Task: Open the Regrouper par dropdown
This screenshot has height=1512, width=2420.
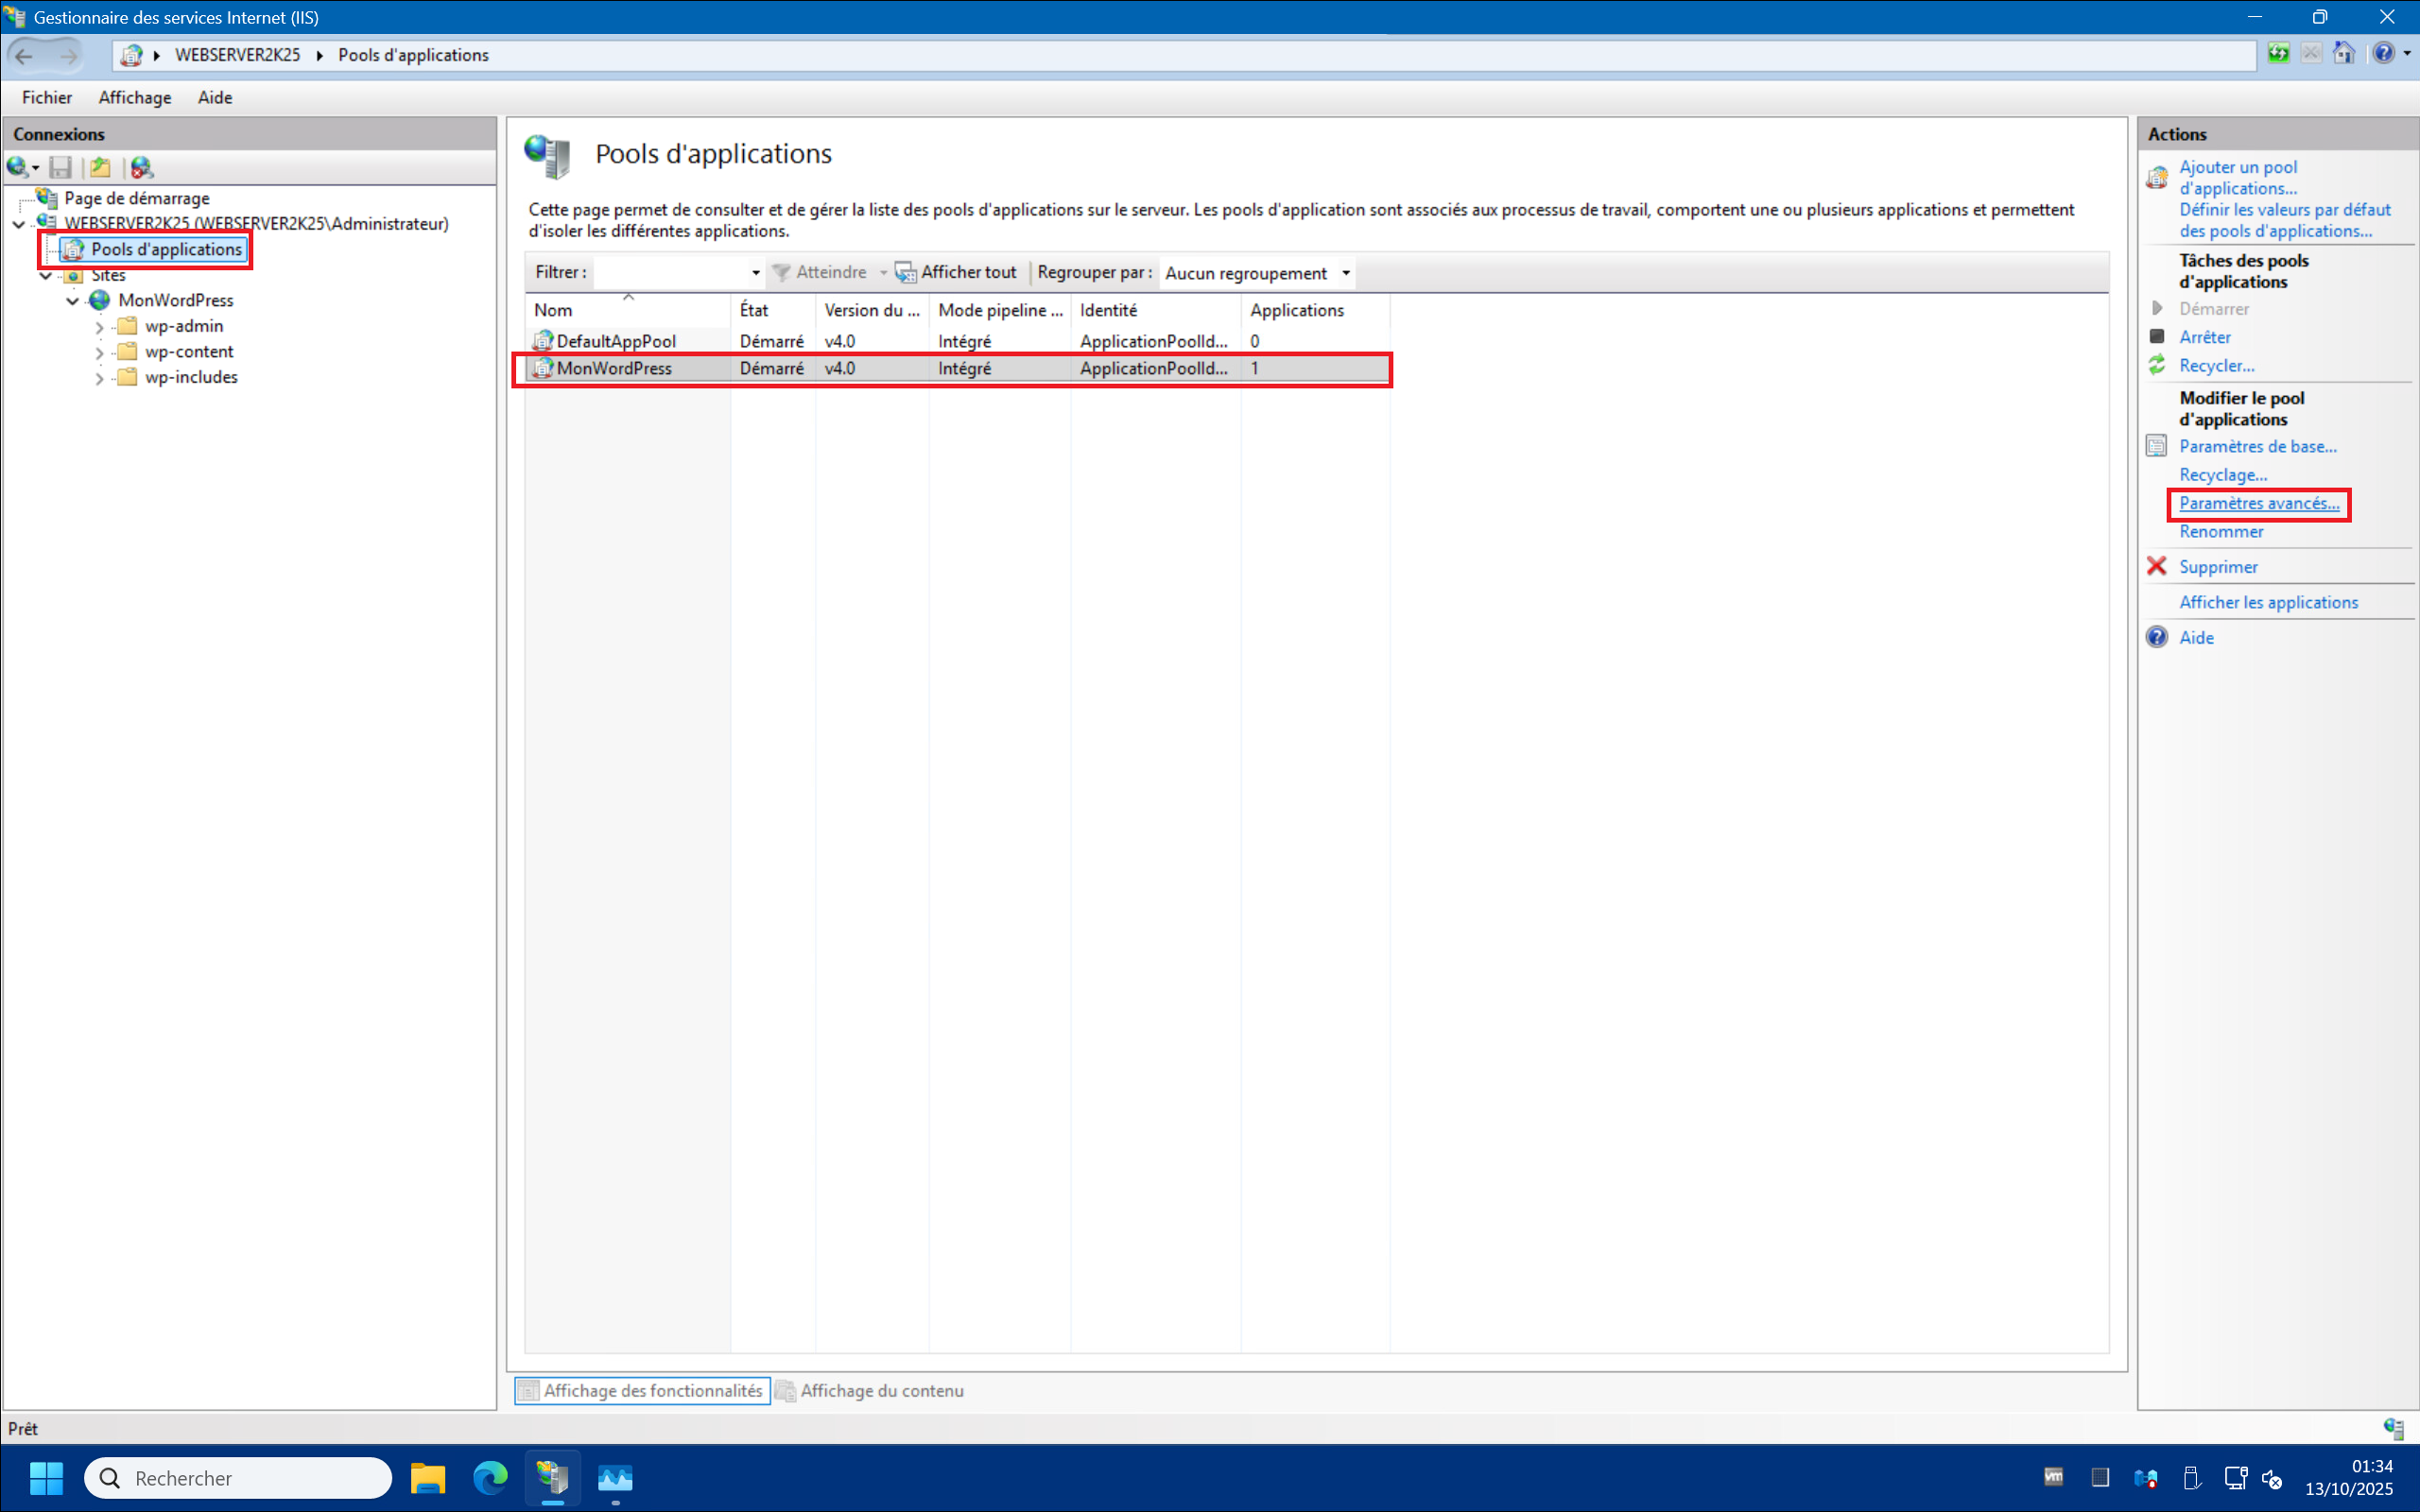Action: 1345,273
